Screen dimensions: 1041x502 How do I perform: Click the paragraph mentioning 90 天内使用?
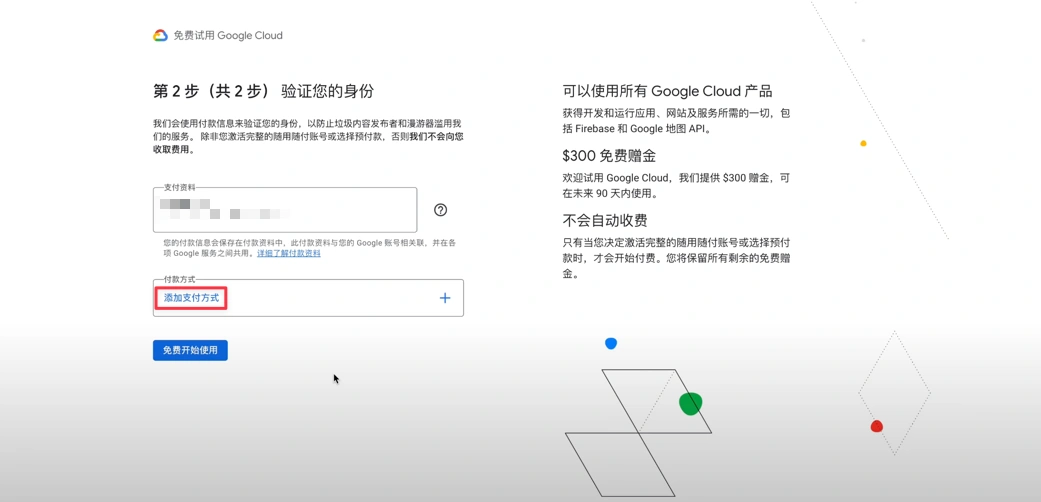tap(676, 185)
